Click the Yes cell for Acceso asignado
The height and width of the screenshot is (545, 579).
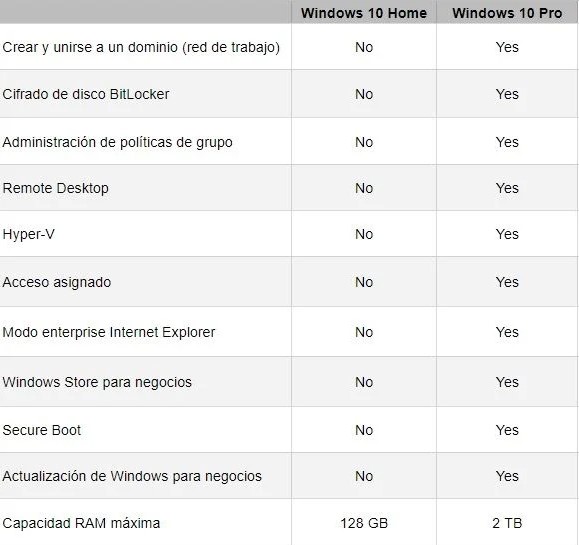coord(507,282)
